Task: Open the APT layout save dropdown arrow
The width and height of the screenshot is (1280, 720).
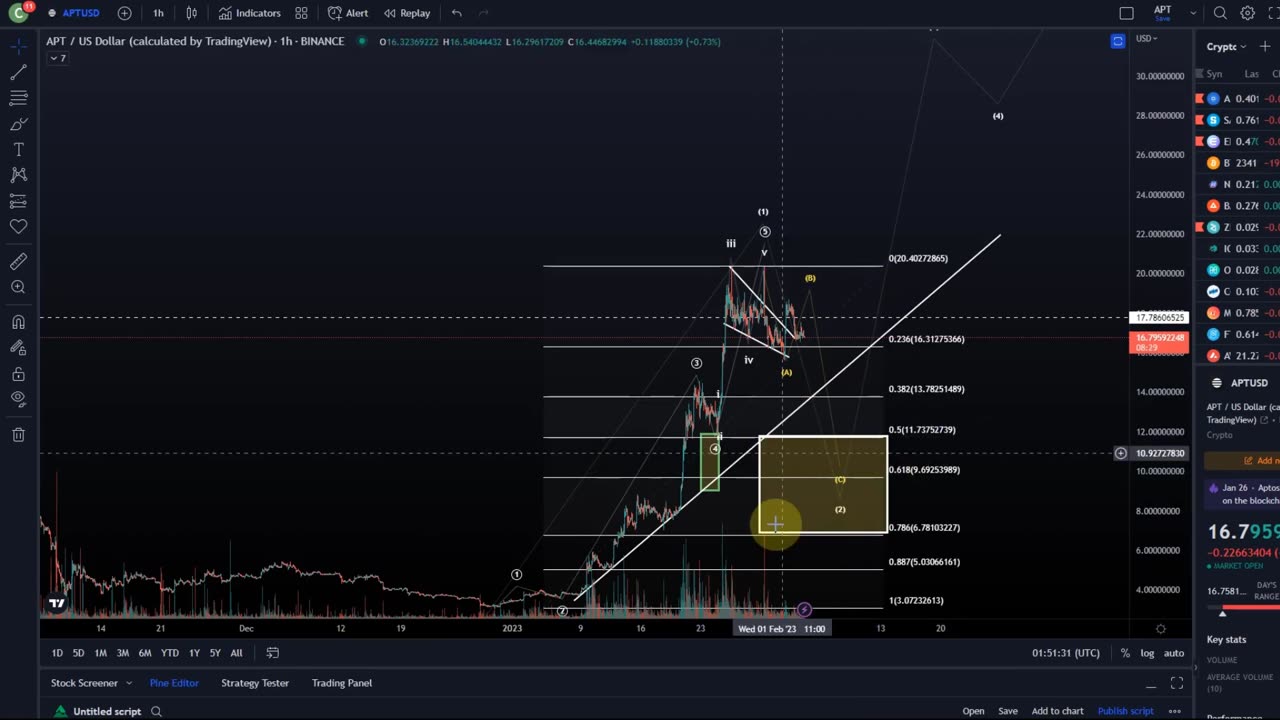Action: pos(1194,13)
